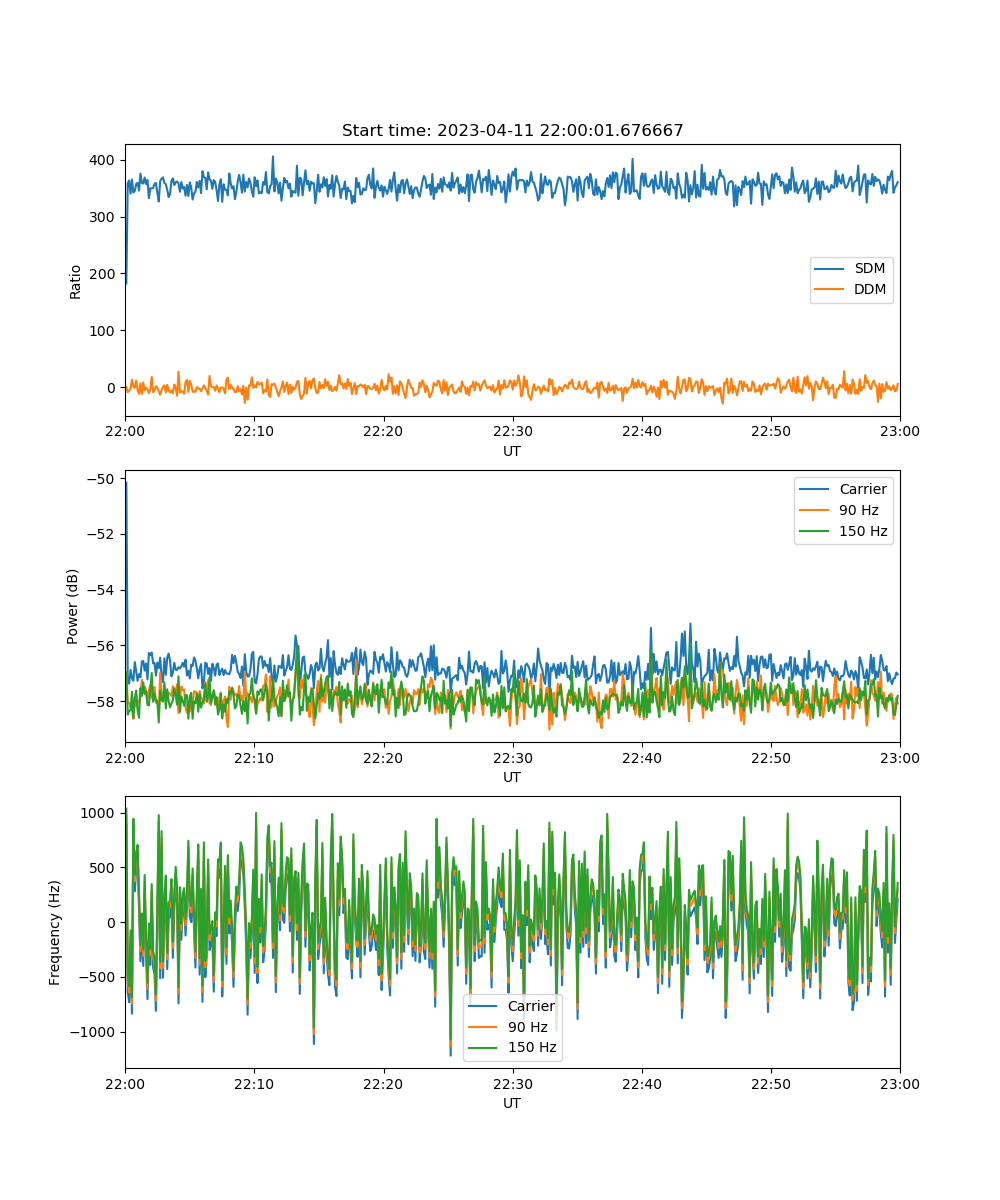Click the 22:00 tick under the Power plot
Screen dimensions: 1000x1200
[125, 757]
